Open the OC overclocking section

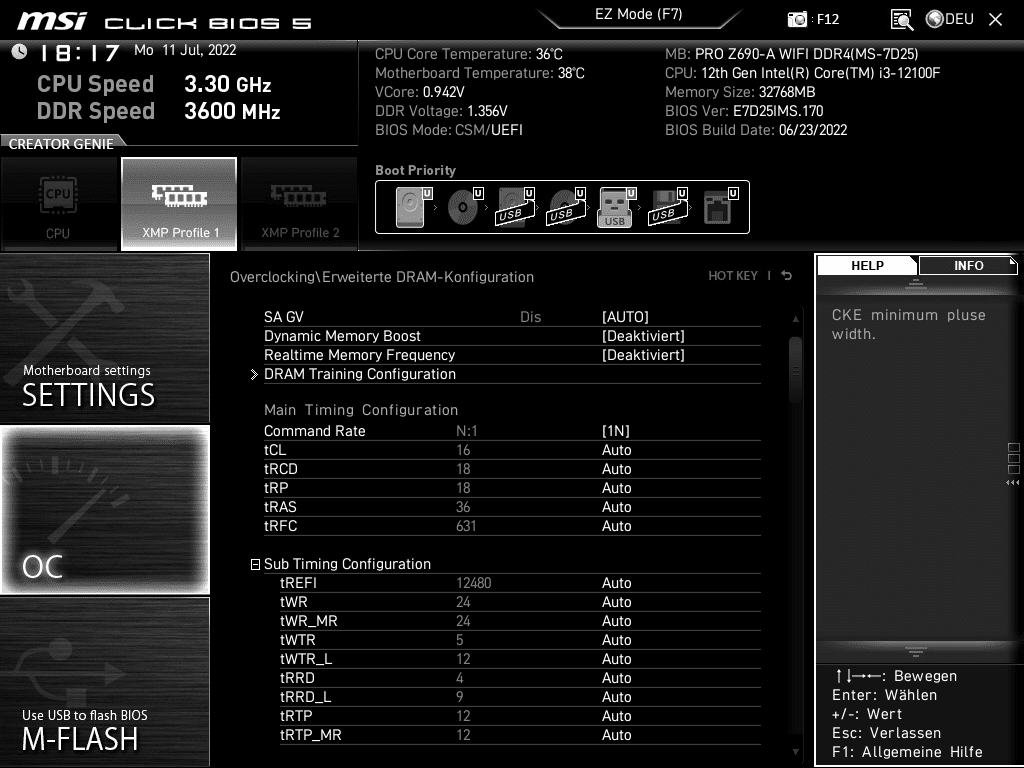[104, 510]
